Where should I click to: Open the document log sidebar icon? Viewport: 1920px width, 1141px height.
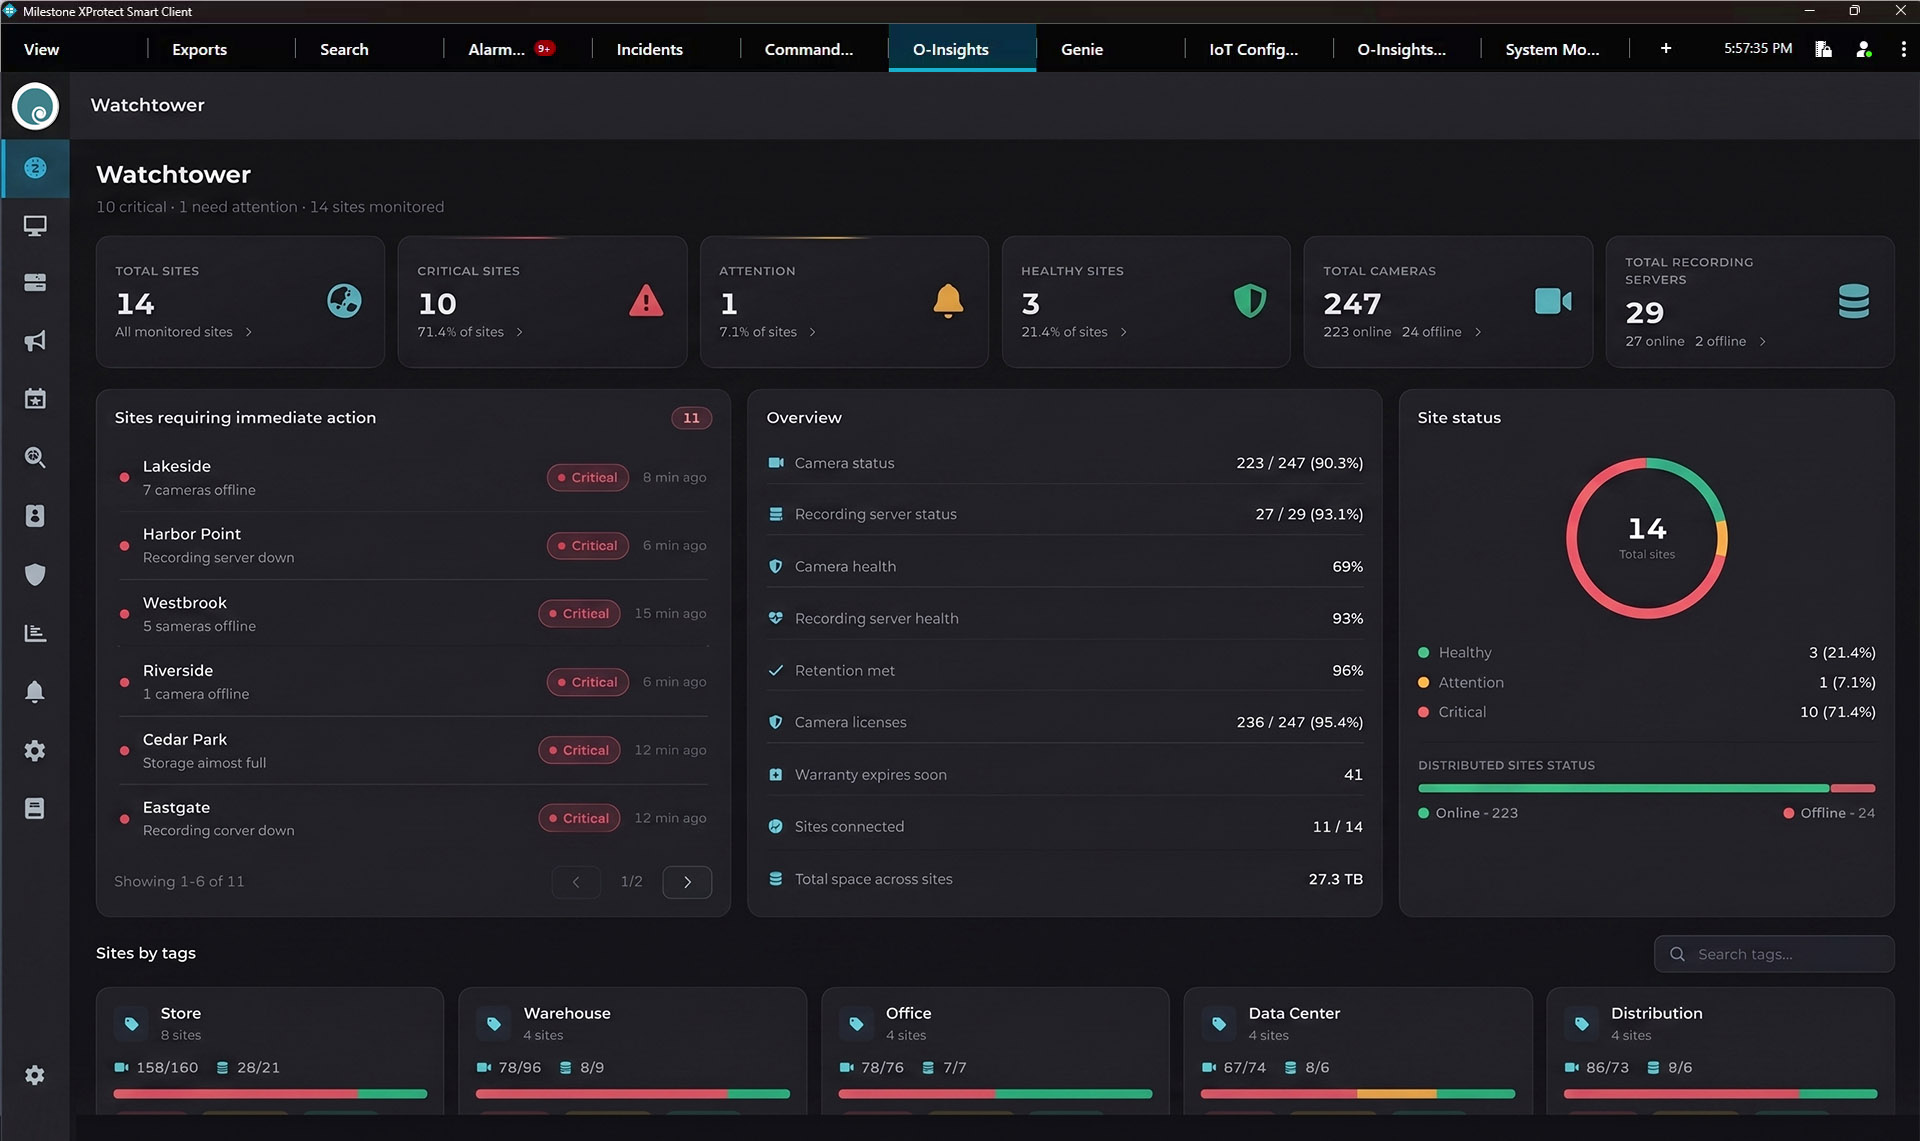click(35, 808)
